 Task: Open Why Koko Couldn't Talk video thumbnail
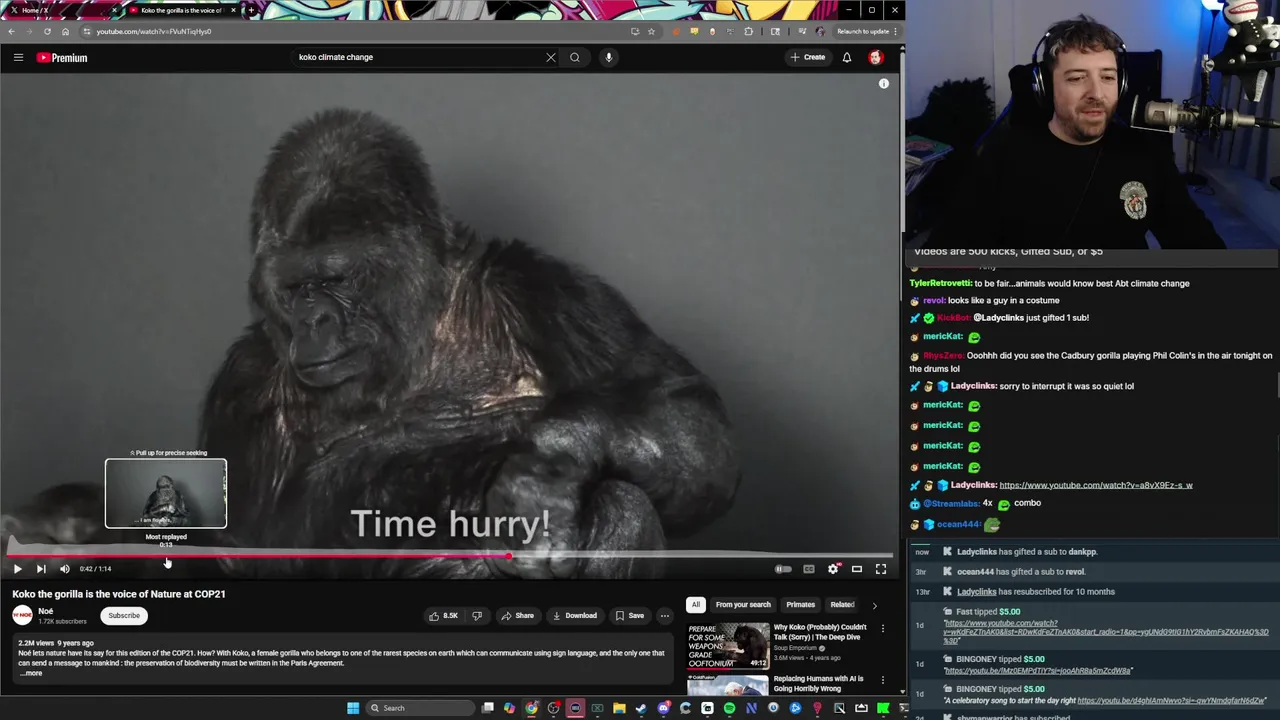728,645
